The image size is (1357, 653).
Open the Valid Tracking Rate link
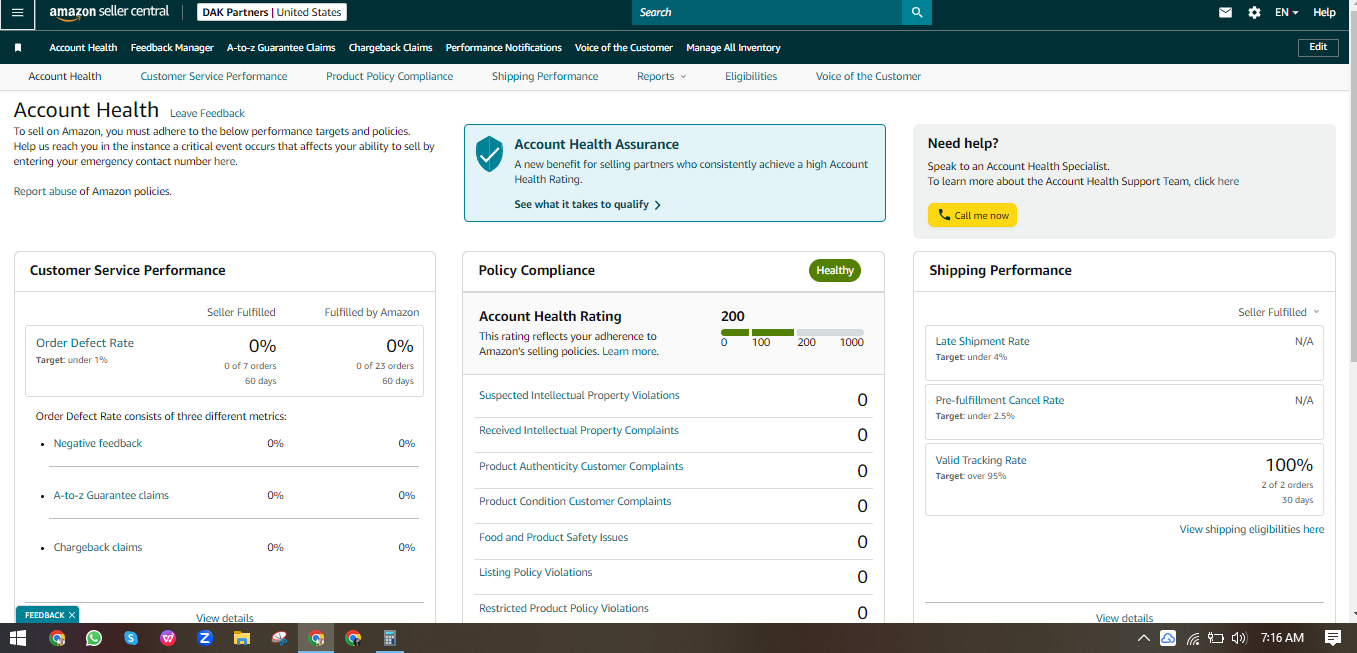click(x=981, y=460)
